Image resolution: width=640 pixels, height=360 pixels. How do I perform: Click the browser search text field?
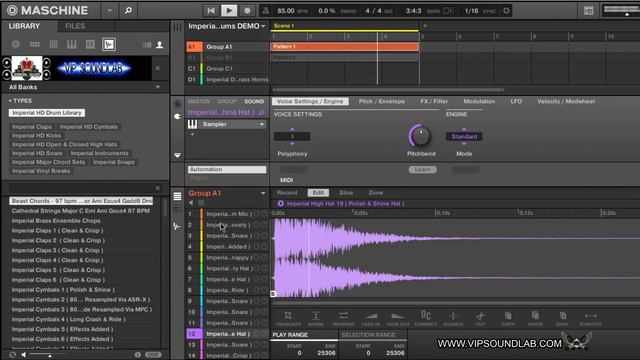(x=81, y=188)
